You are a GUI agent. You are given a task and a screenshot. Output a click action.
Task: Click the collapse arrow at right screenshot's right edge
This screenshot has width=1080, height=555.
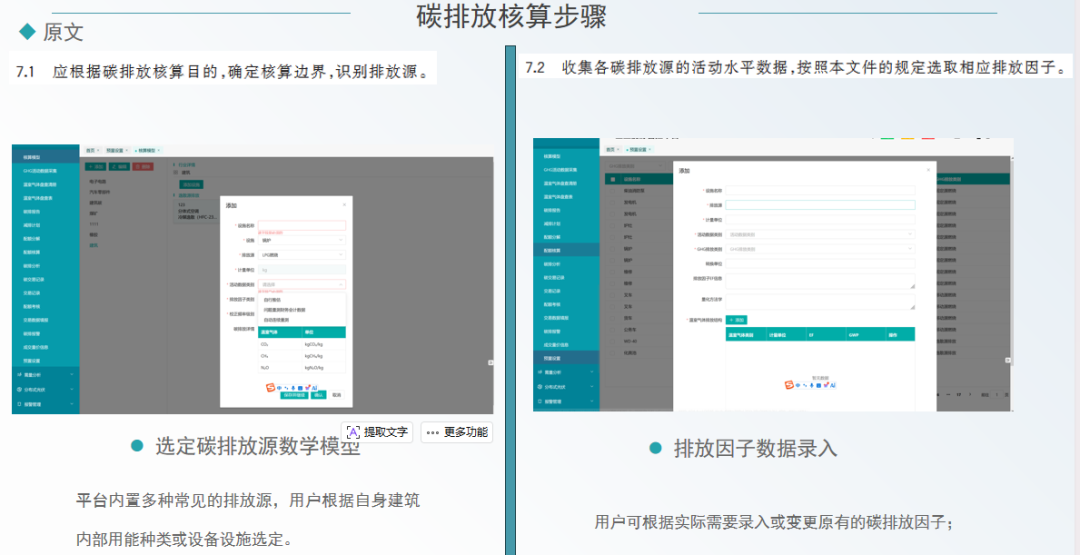click(1008, 360)
